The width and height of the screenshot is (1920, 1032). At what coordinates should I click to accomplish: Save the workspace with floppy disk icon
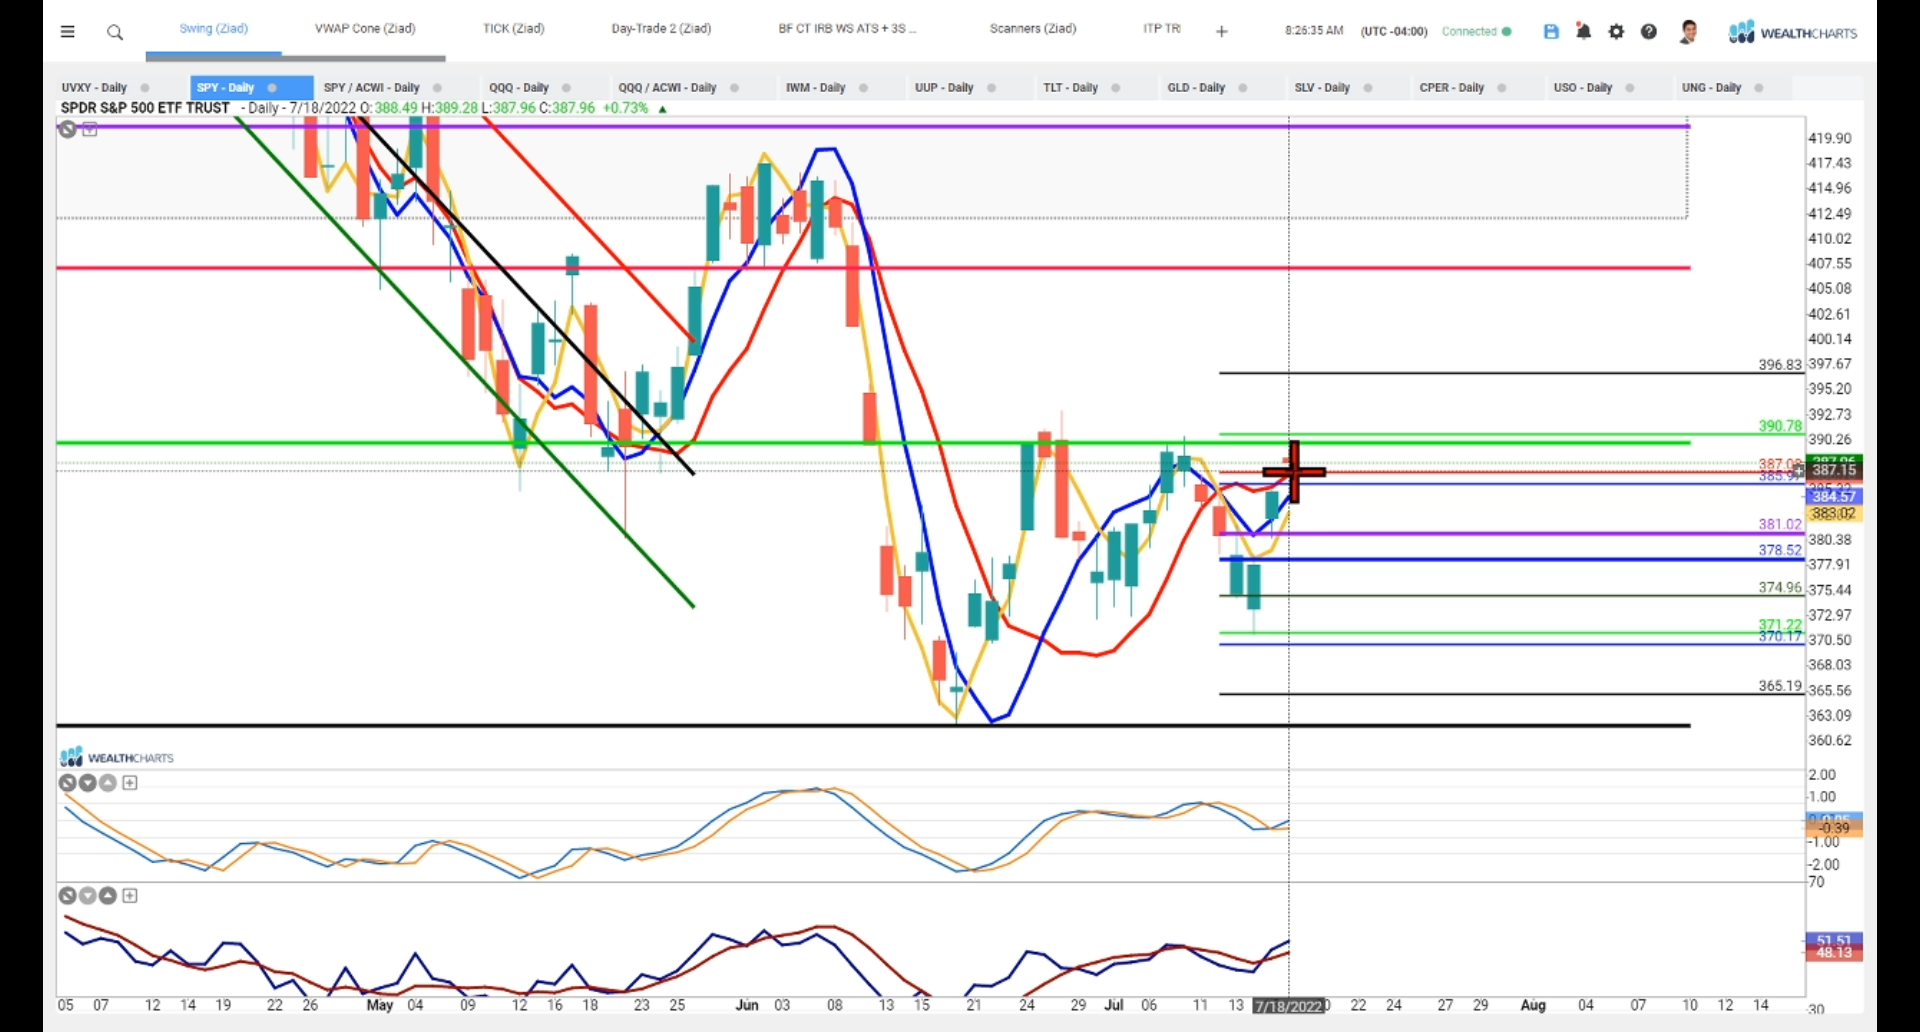coord(1551,32)
